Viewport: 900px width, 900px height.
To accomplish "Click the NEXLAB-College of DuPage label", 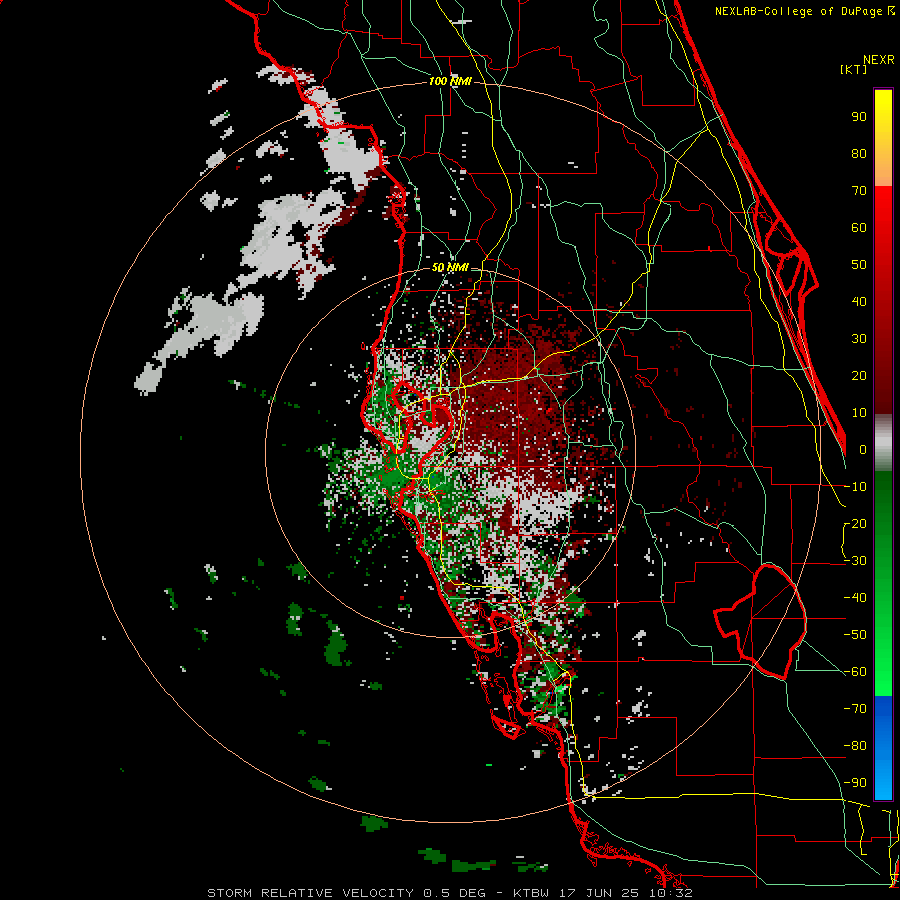I will pyautogui.click(x=804, y=11).
